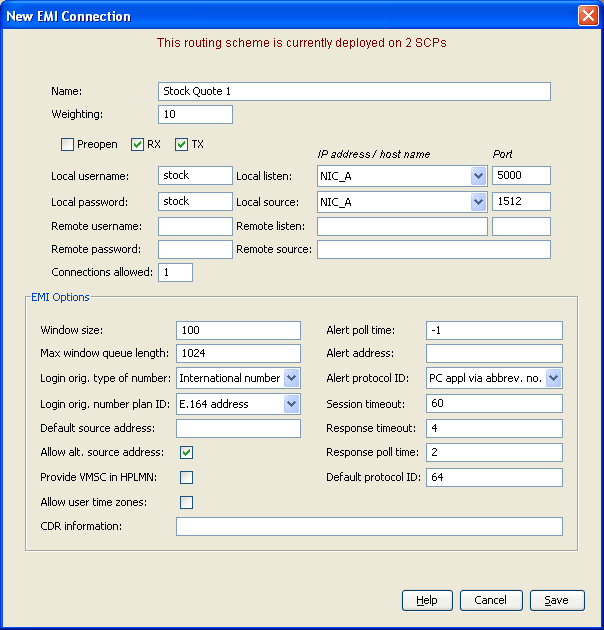Select the Remote source field
Image resolution: width=604 pixels, height=630 pixels.
coord(434,250)
